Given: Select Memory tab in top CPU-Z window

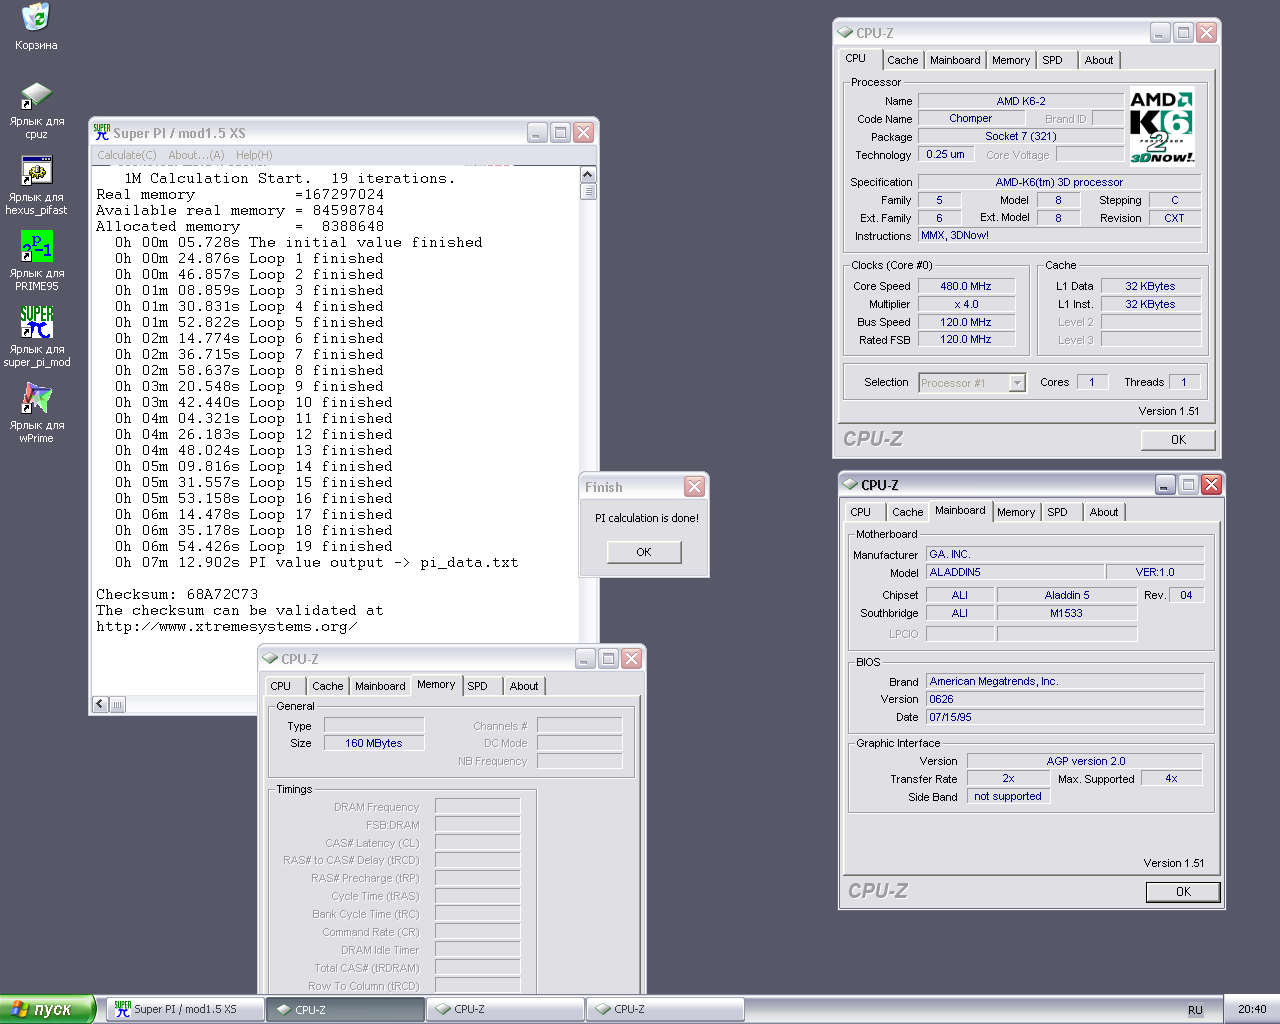Looking at the screenshot, I should 1011,60.
